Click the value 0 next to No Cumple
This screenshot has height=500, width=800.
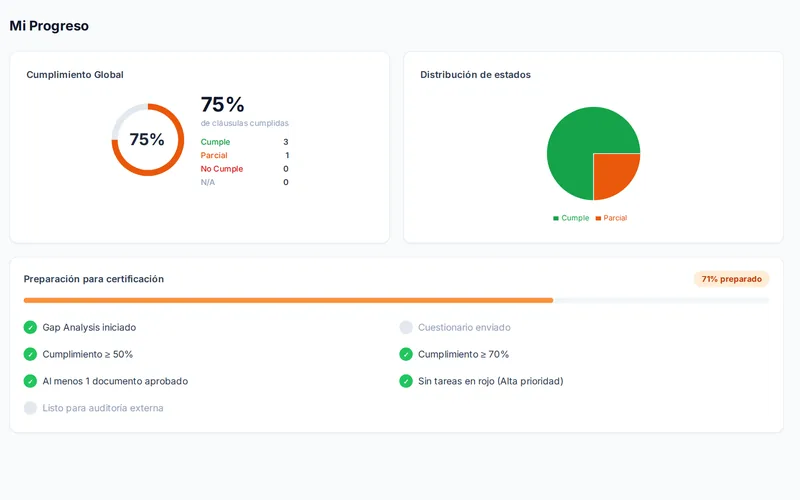(x=286, y=169)
